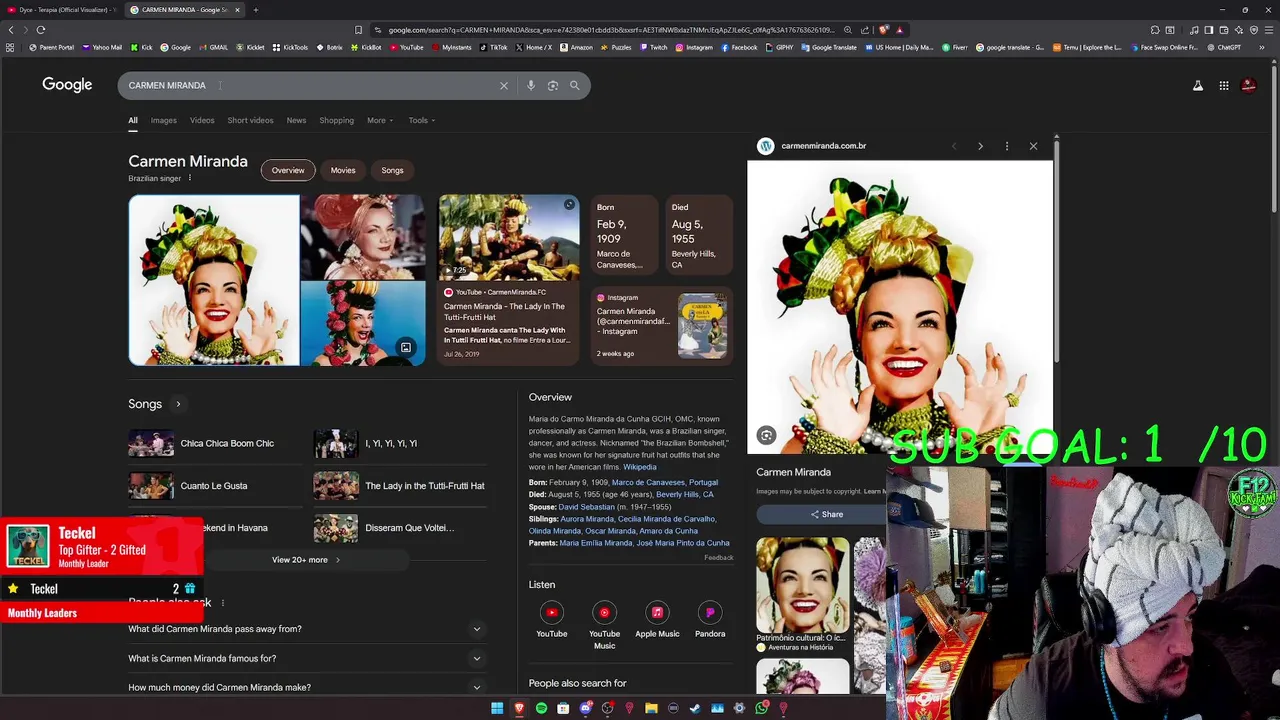Select the Shopping search tab
The image size is (1280, 720).
click(337, 120)
